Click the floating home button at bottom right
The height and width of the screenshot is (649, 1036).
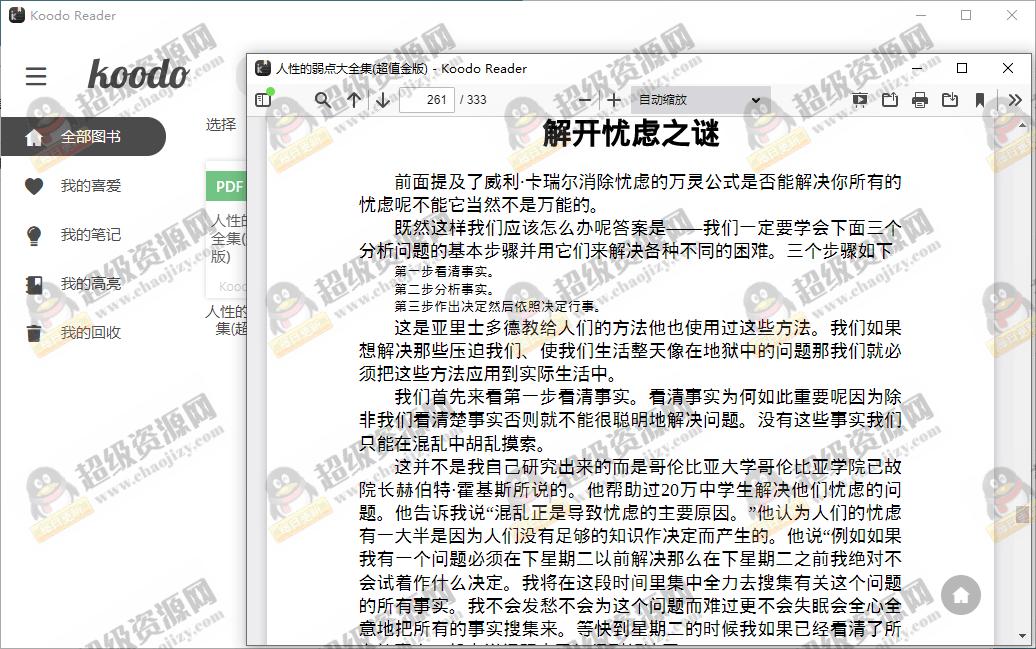961,594
